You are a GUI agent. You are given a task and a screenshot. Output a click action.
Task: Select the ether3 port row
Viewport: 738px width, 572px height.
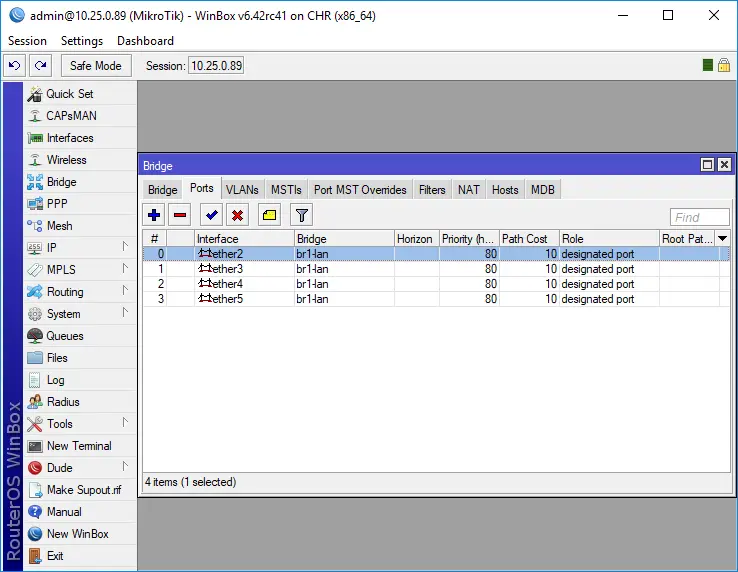point(436,269)
